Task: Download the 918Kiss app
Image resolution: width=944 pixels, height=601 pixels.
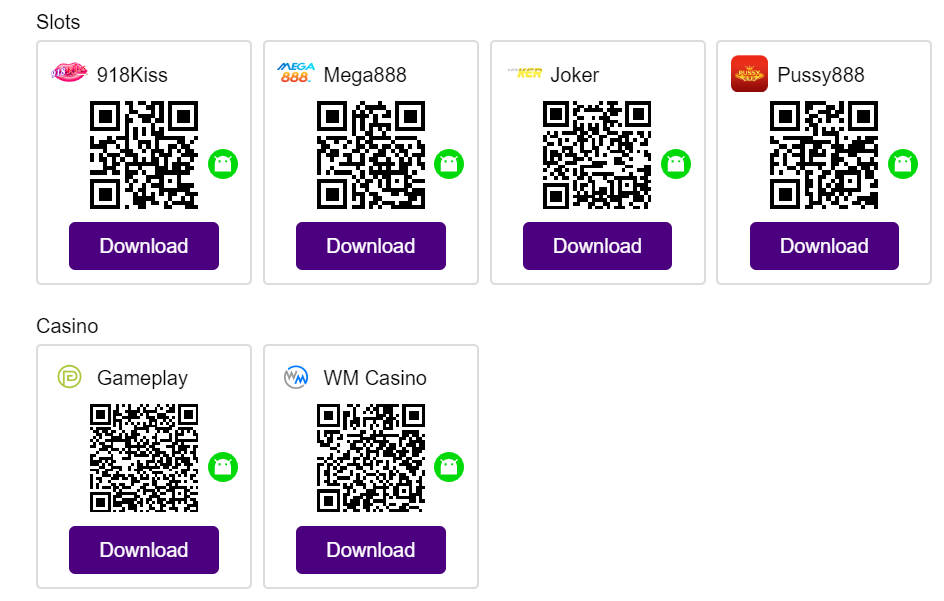Action: point(144,246)
